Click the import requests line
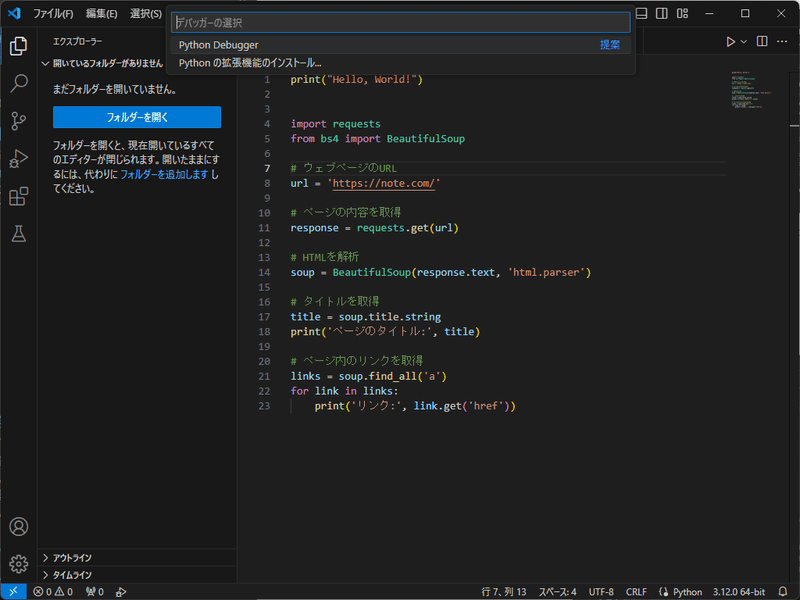Image resolution: width=800 pixels, height=600 pixels. click(335, 124)
